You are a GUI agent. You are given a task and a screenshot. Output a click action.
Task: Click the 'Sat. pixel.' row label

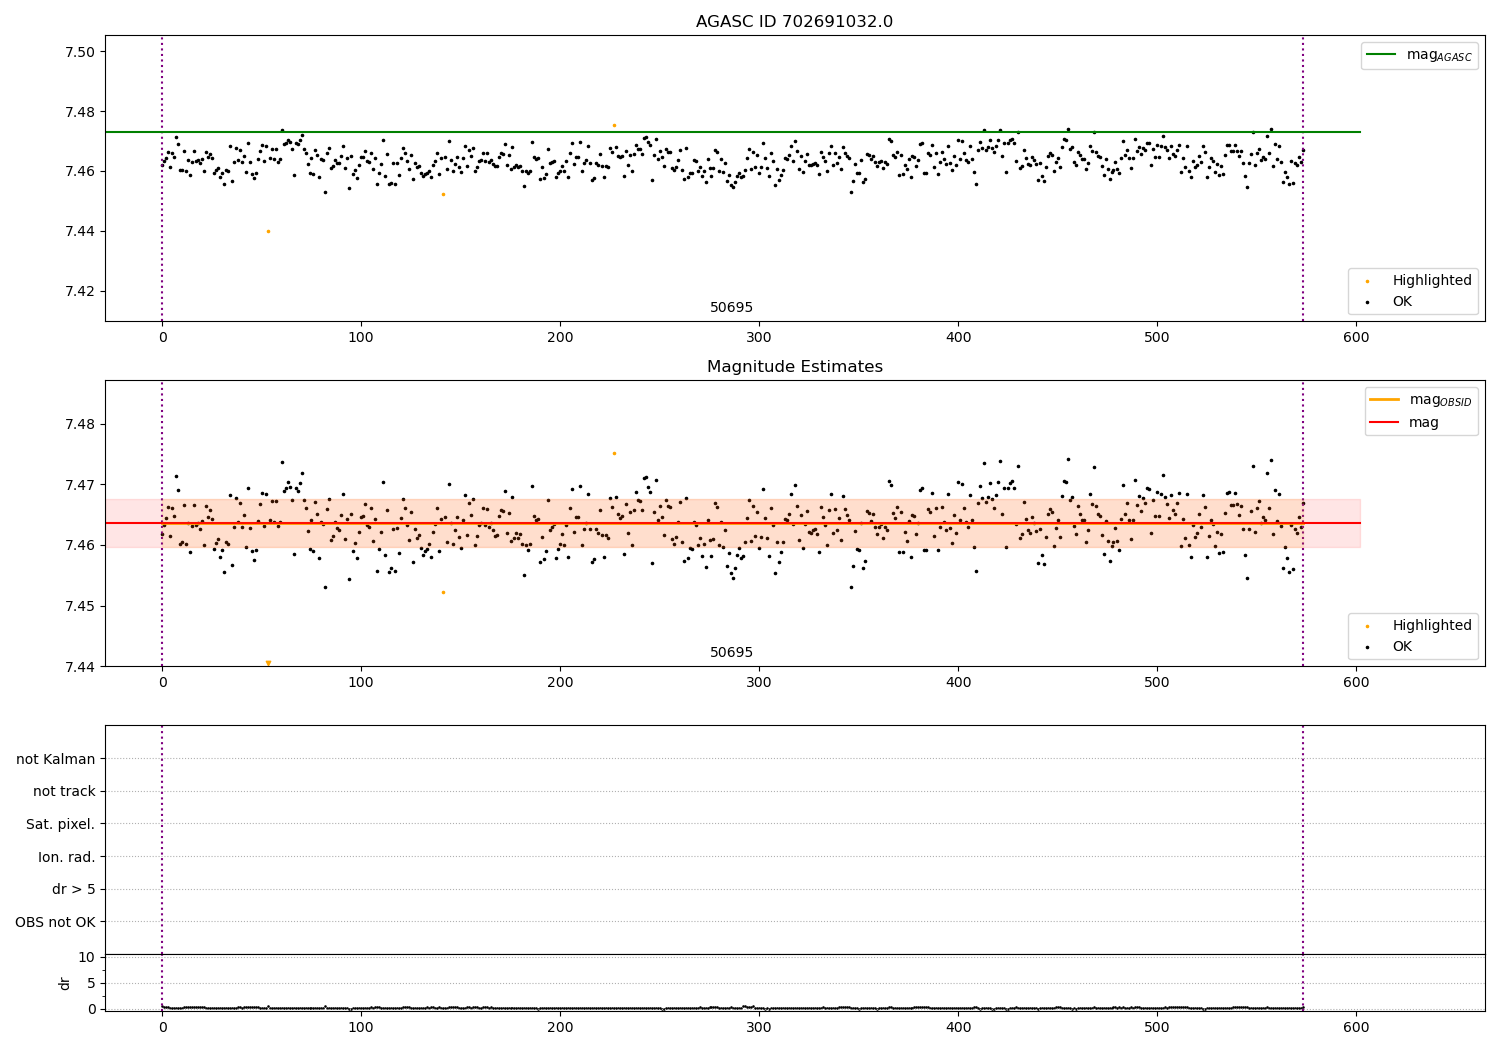click(x=61, y=824)
